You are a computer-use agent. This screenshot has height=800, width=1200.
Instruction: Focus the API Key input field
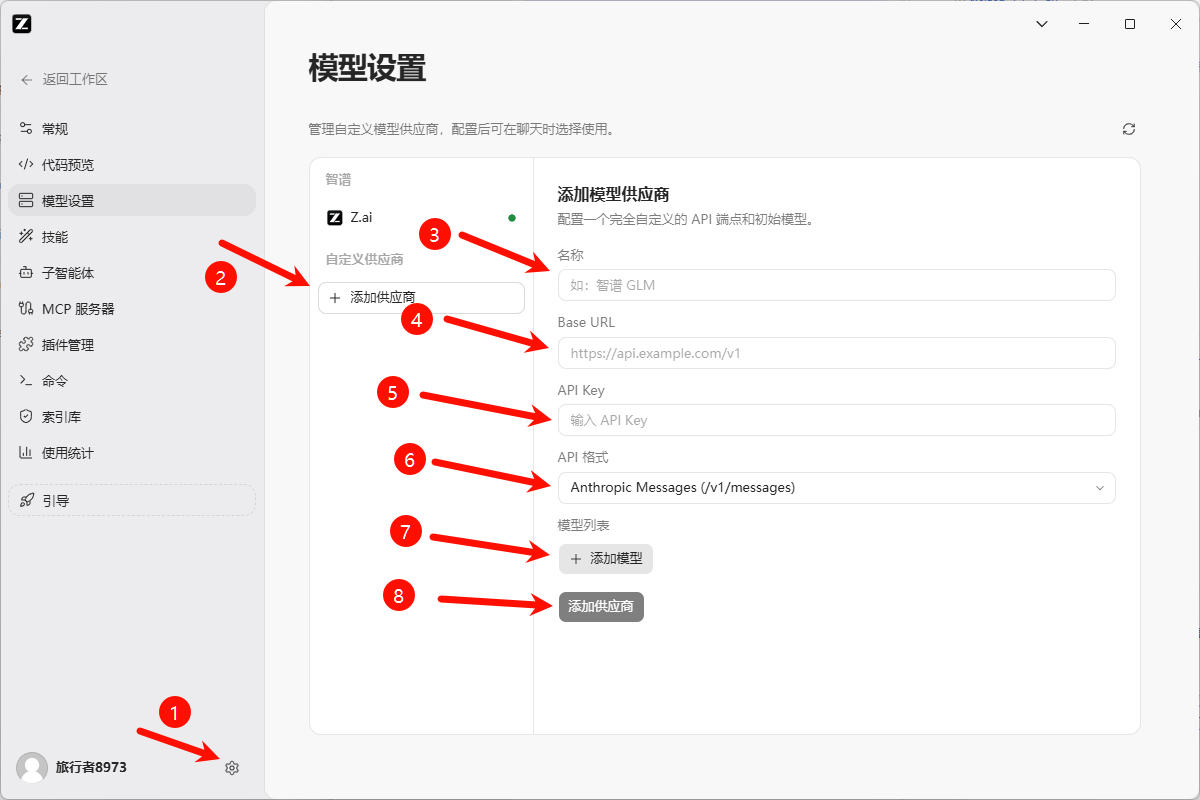click(x=836, y=420)
